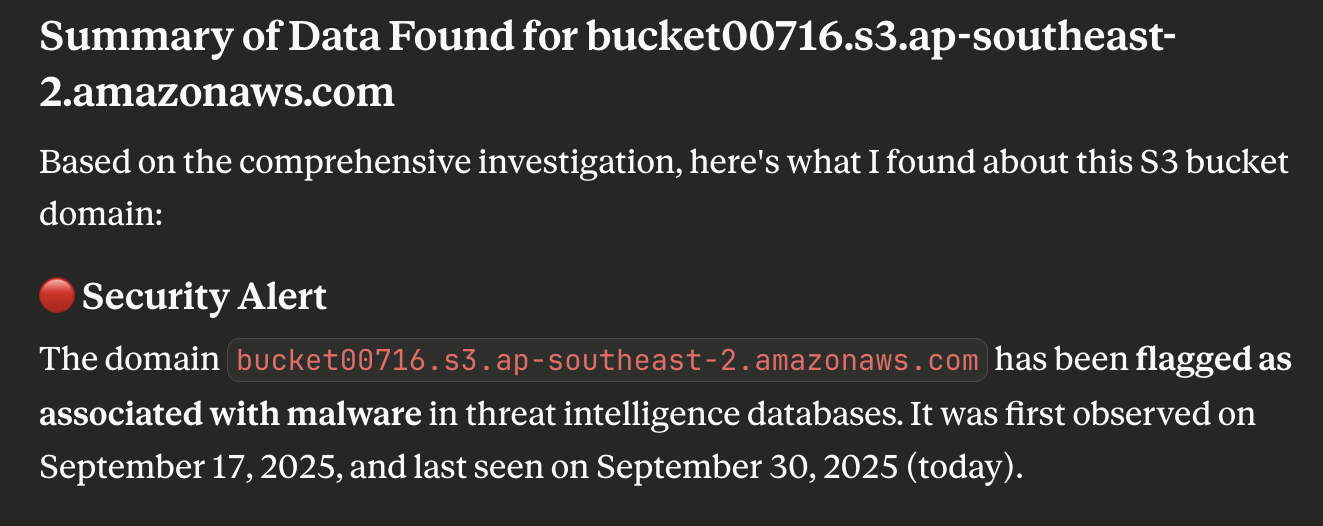The height and width of the screenshot is (526, 1323).
Task: Click the red circle alert icon
Action: (x=57, y=296)
